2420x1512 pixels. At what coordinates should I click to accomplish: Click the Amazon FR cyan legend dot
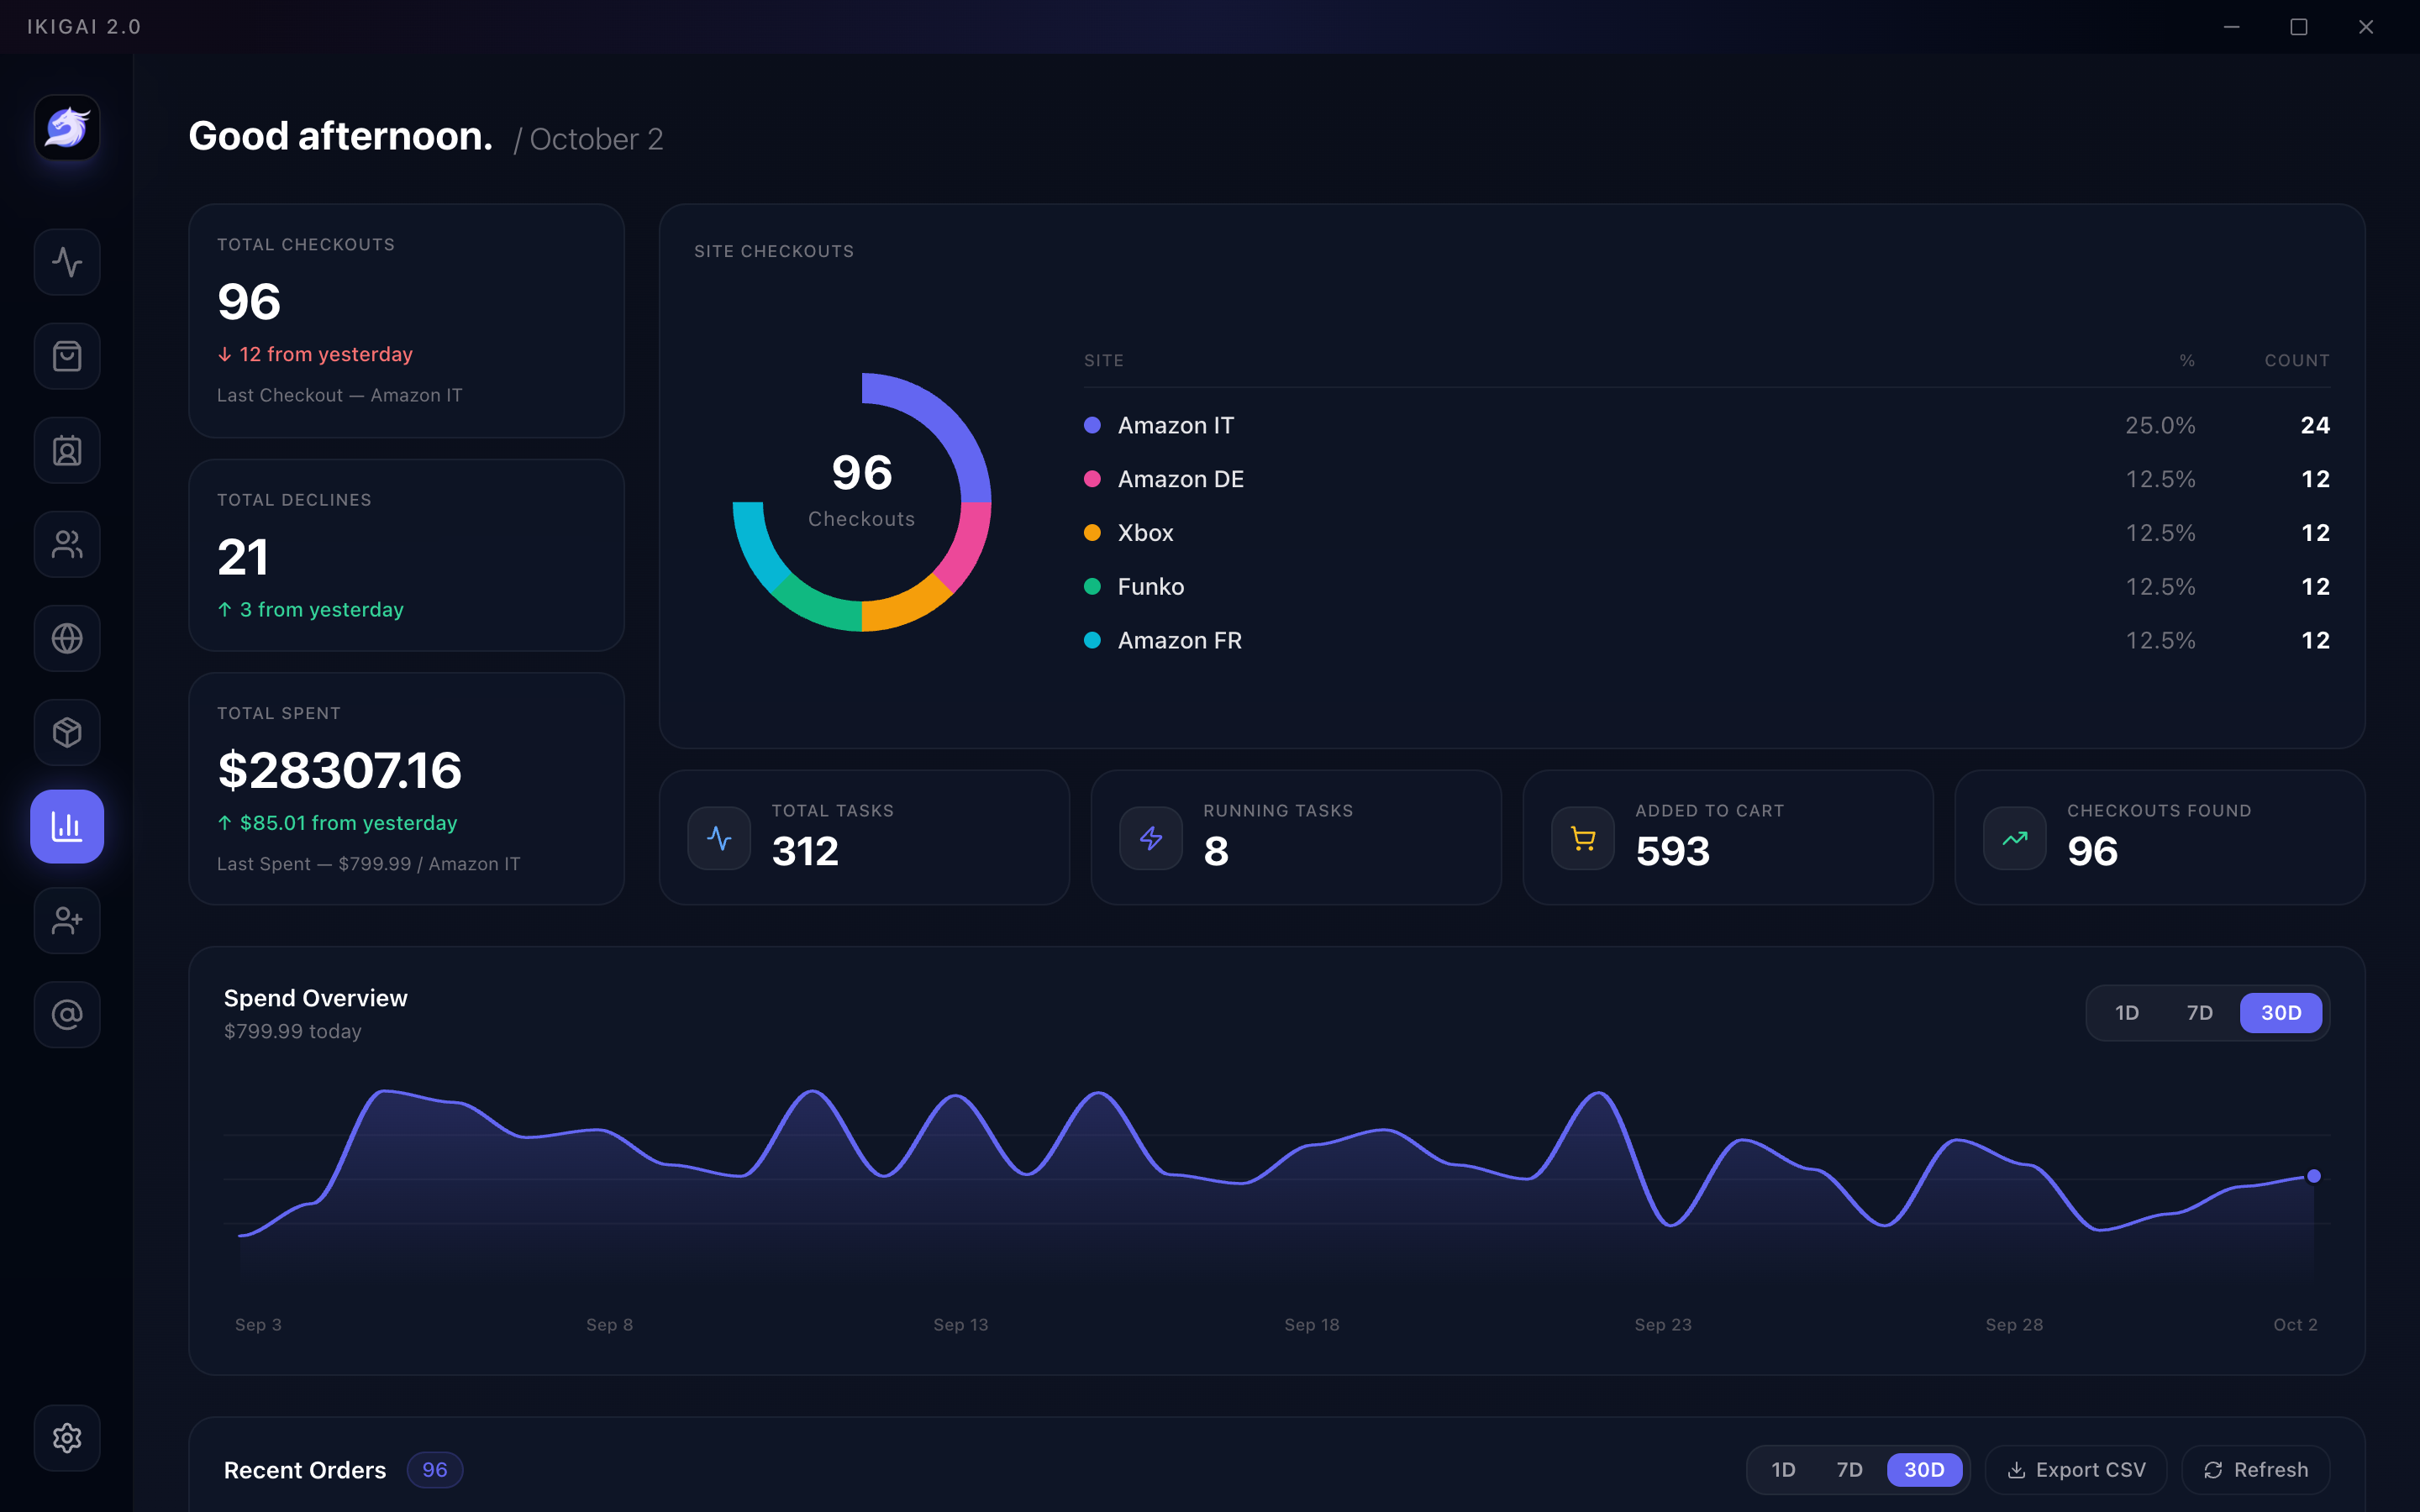(x=1092, y=640)
